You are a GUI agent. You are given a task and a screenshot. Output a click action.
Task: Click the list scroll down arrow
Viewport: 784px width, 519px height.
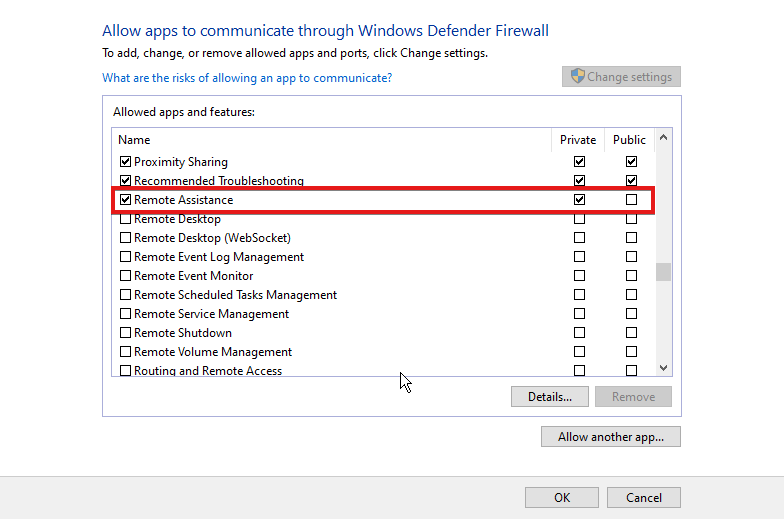[664, 368]
